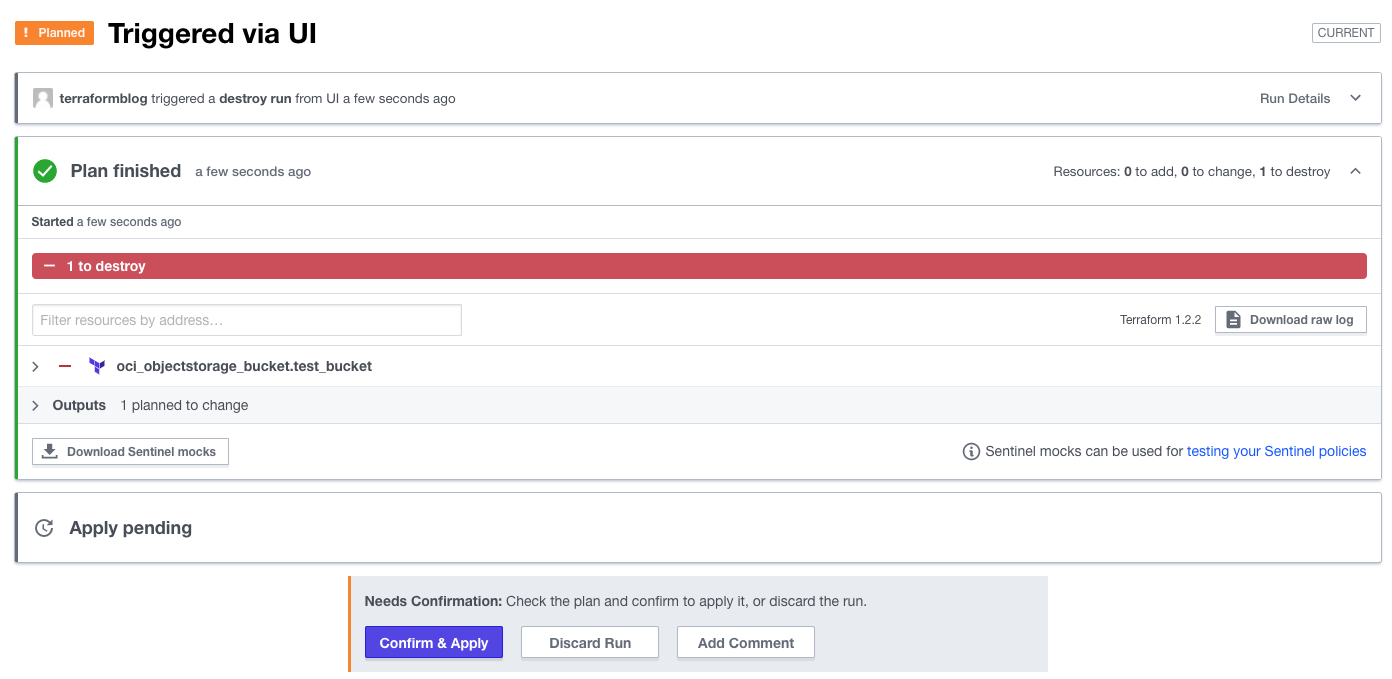Click the red minus destroy icon on the resource row

tap(65, 366)
